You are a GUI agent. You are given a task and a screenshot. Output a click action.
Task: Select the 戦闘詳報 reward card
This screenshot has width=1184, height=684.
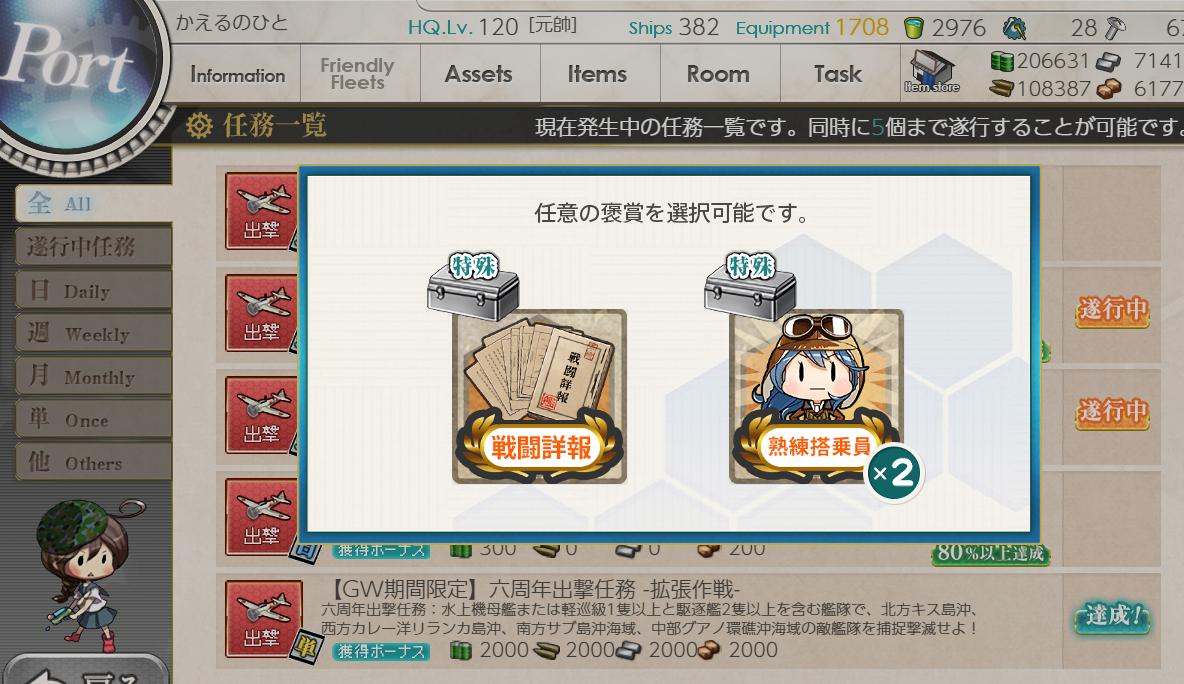[x=539, y=396]
